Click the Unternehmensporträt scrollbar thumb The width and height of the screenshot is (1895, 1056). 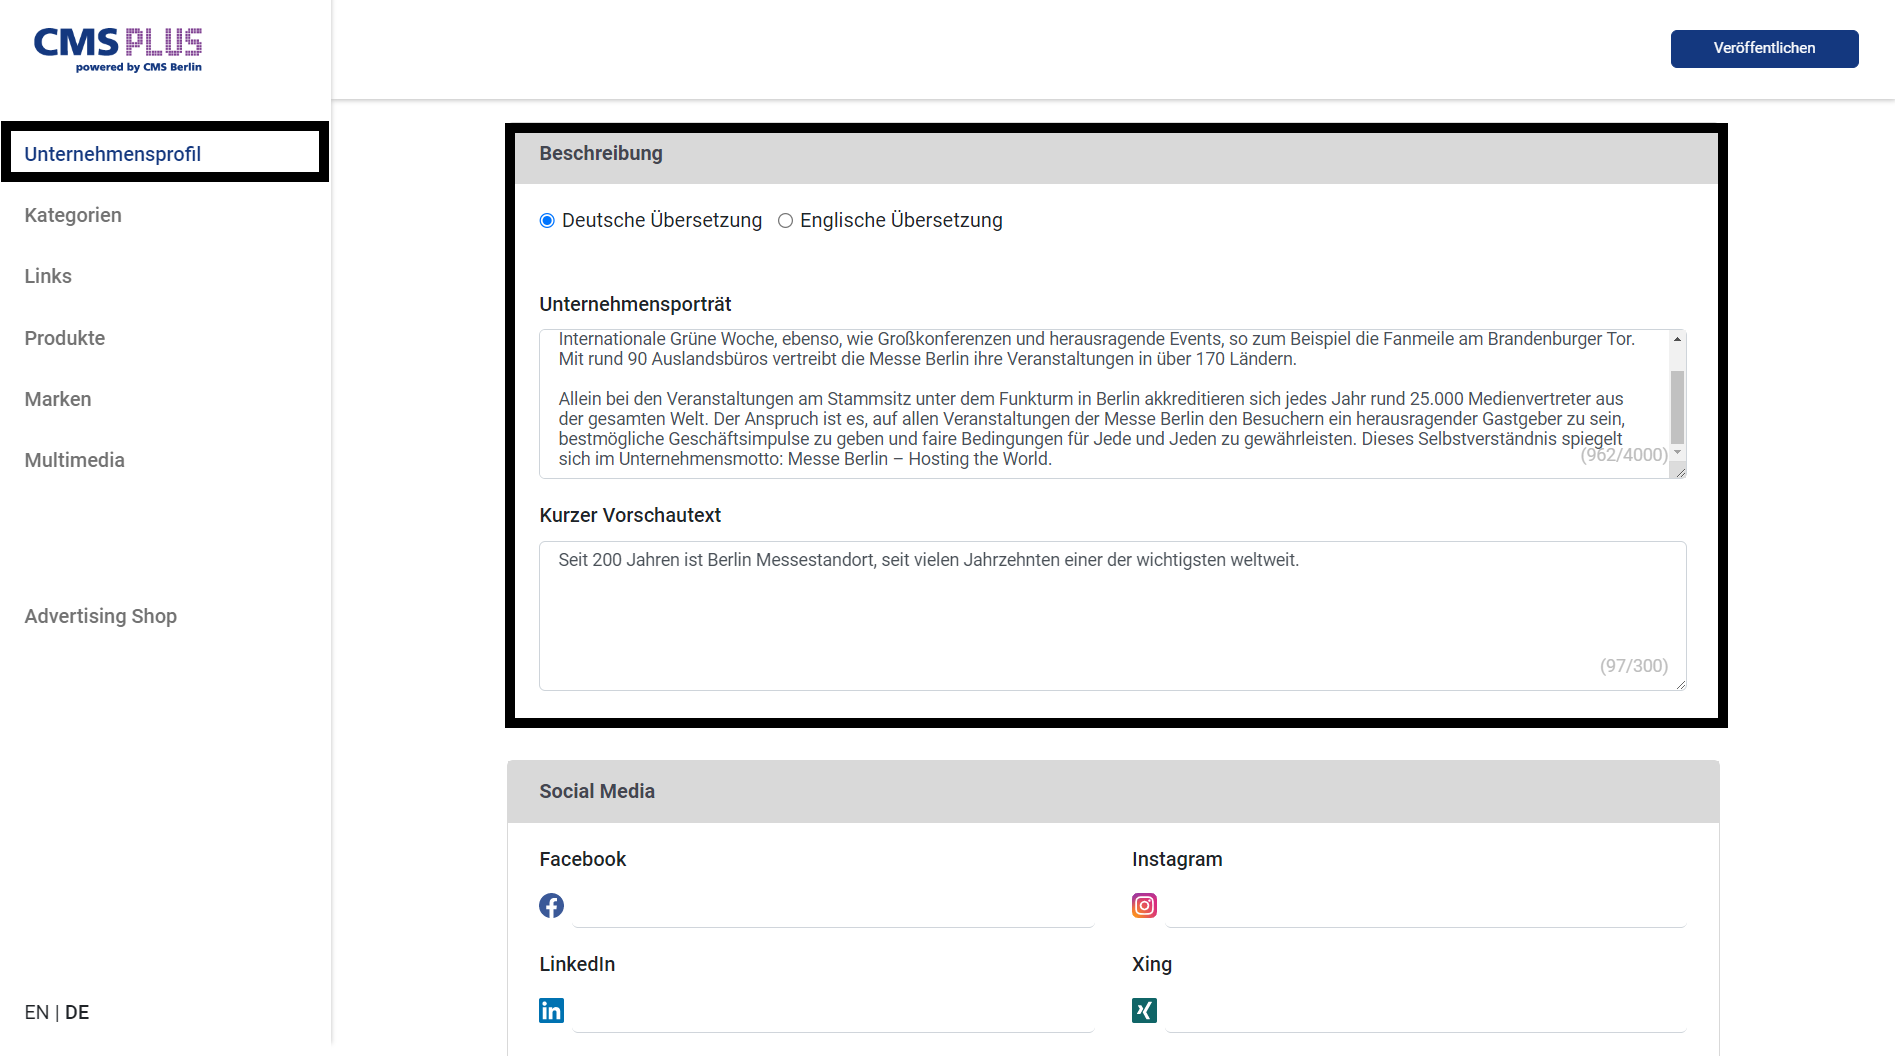(x=1678, y=407)
